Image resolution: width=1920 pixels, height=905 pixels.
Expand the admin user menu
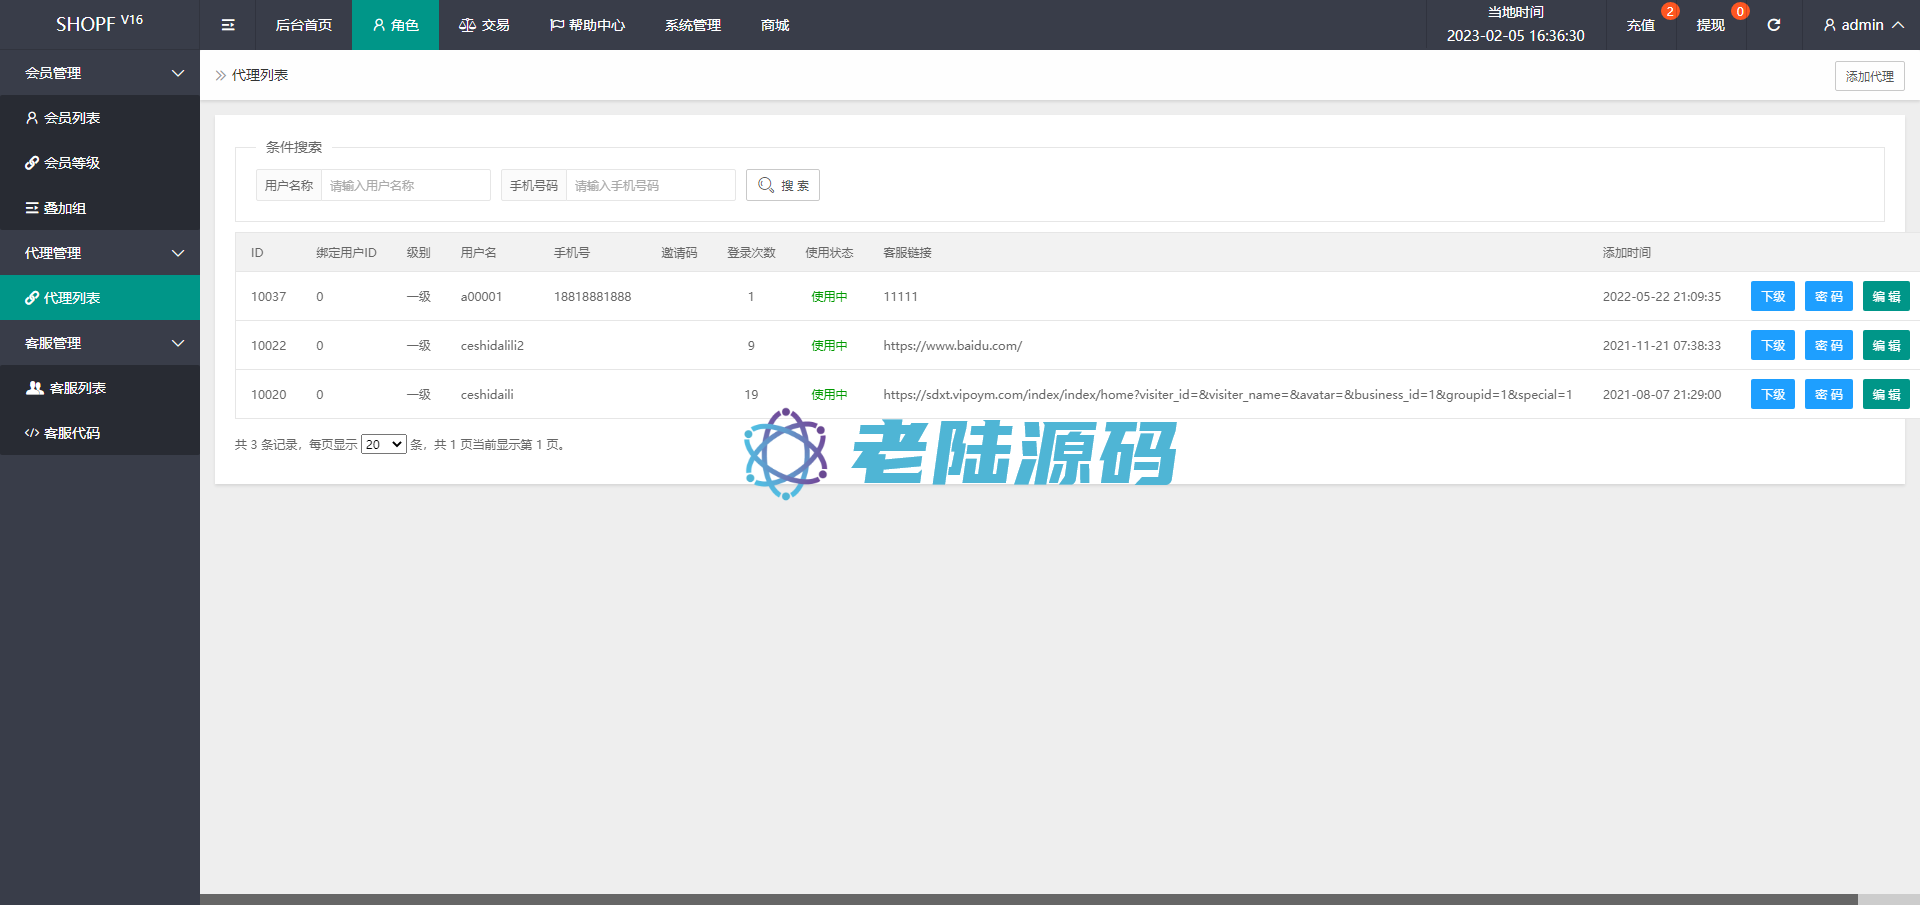coord(1862,25)
